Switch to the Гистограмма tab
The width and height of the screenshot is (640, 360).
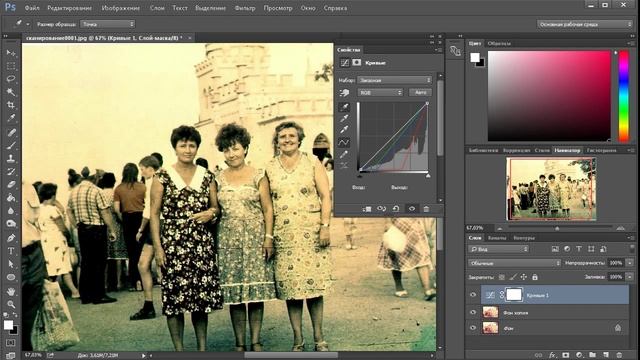[602, 150]
